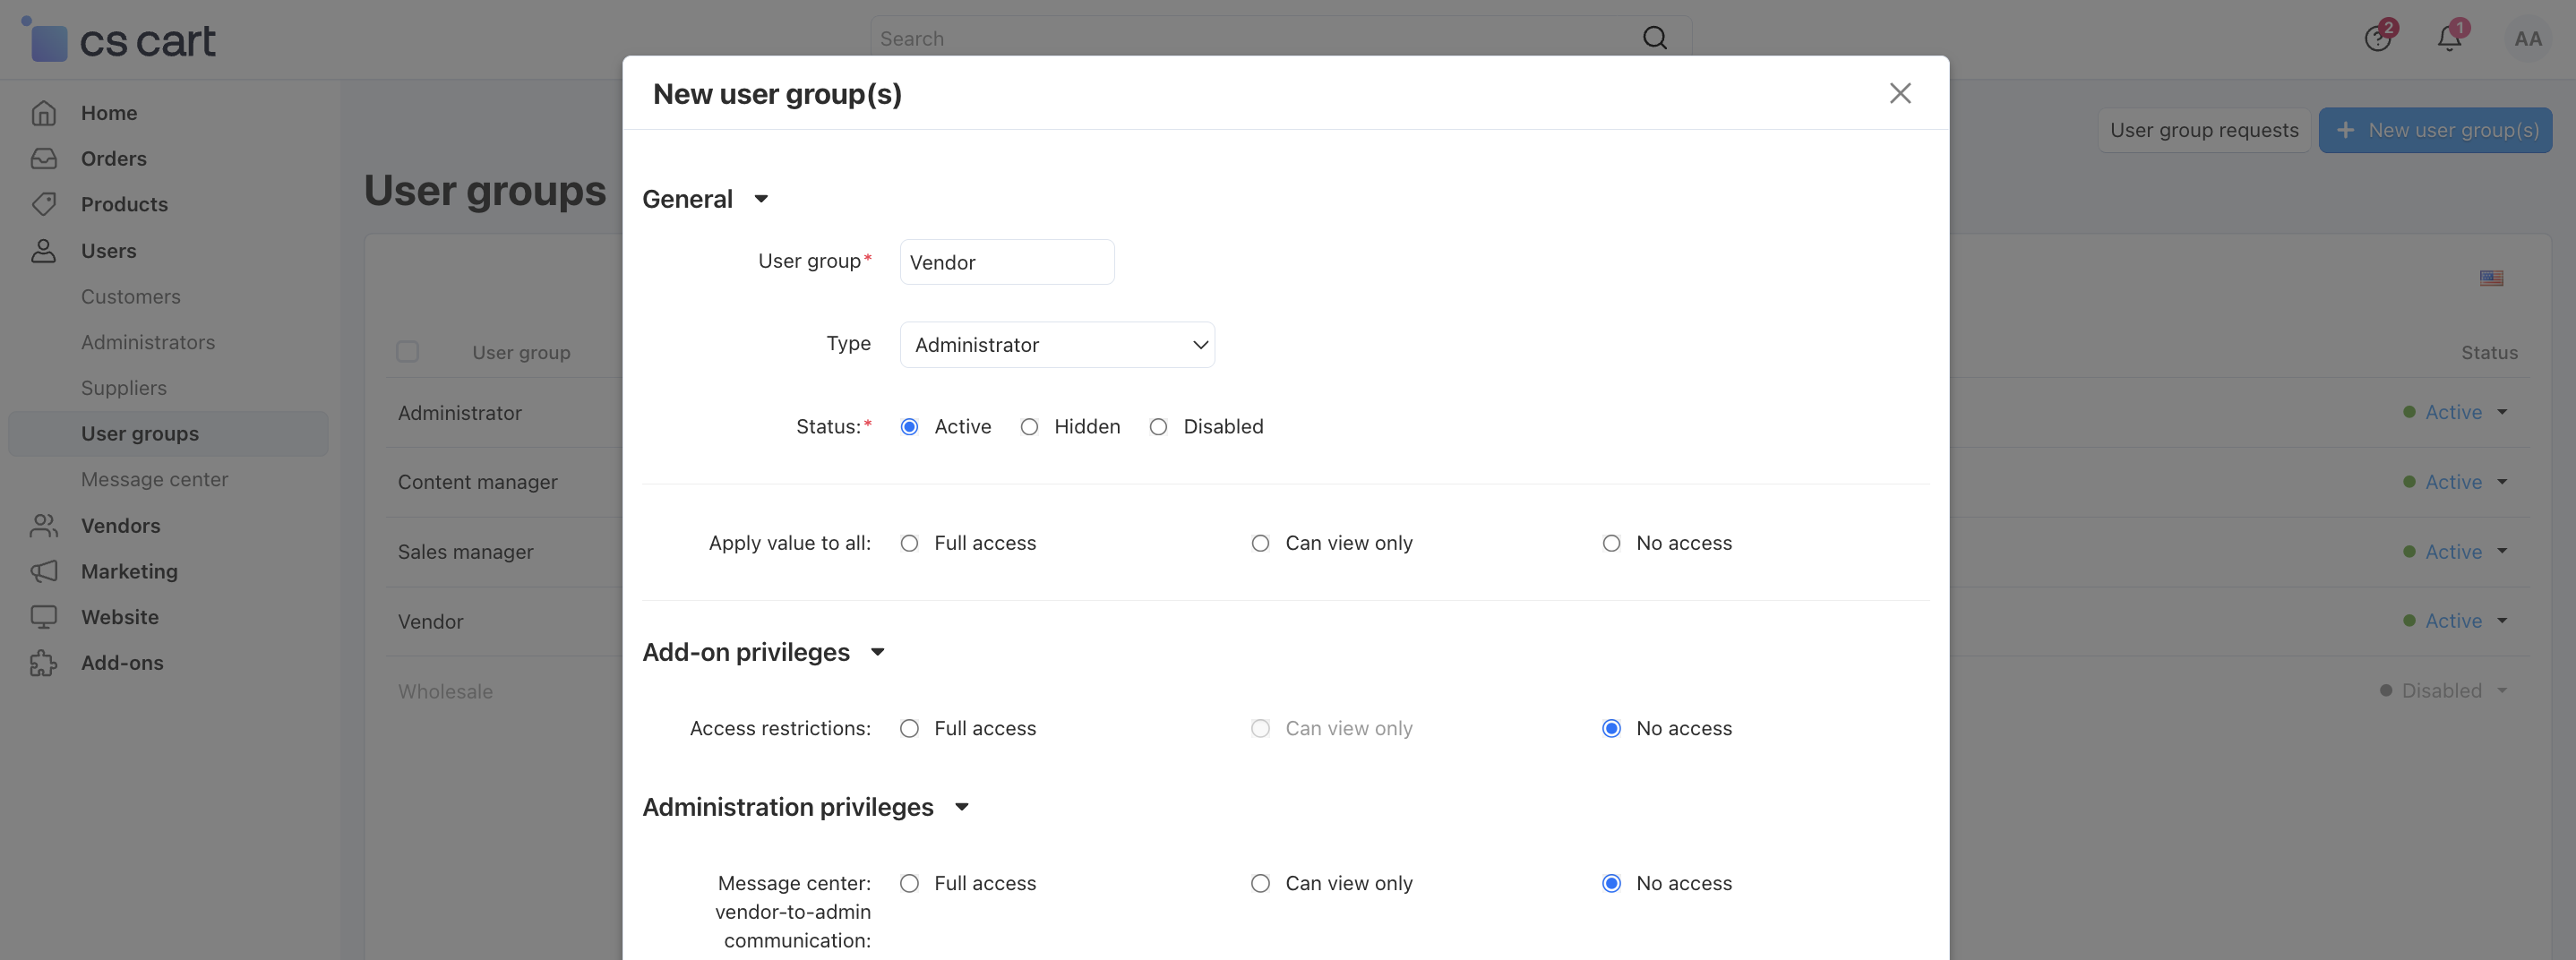Select the Disabled status radio button
Image resolution: width=2576 pixels, height=960 pixels.
coord(1158,427)
